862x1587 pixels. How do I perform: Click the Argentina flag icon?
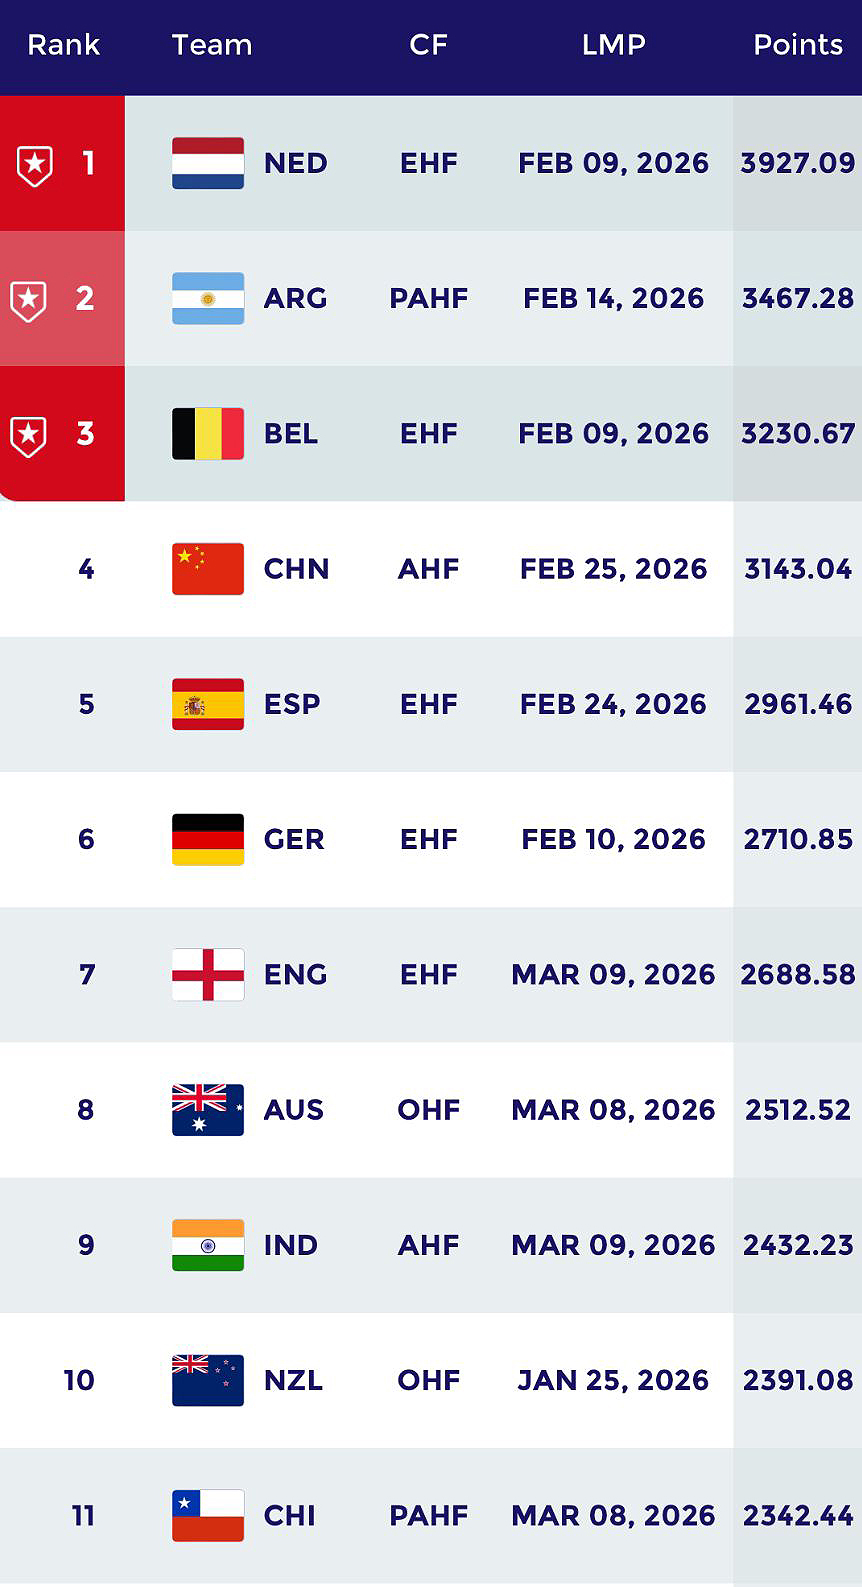[x=208, y=298]
